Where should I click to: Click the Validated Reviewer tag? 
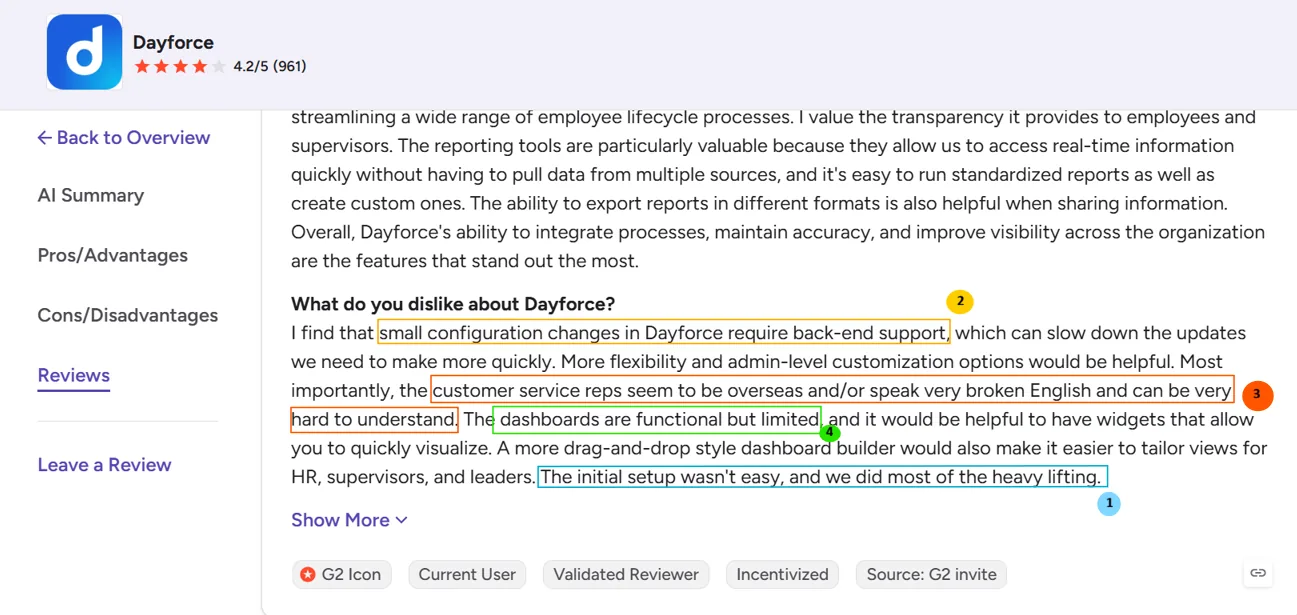626,574
